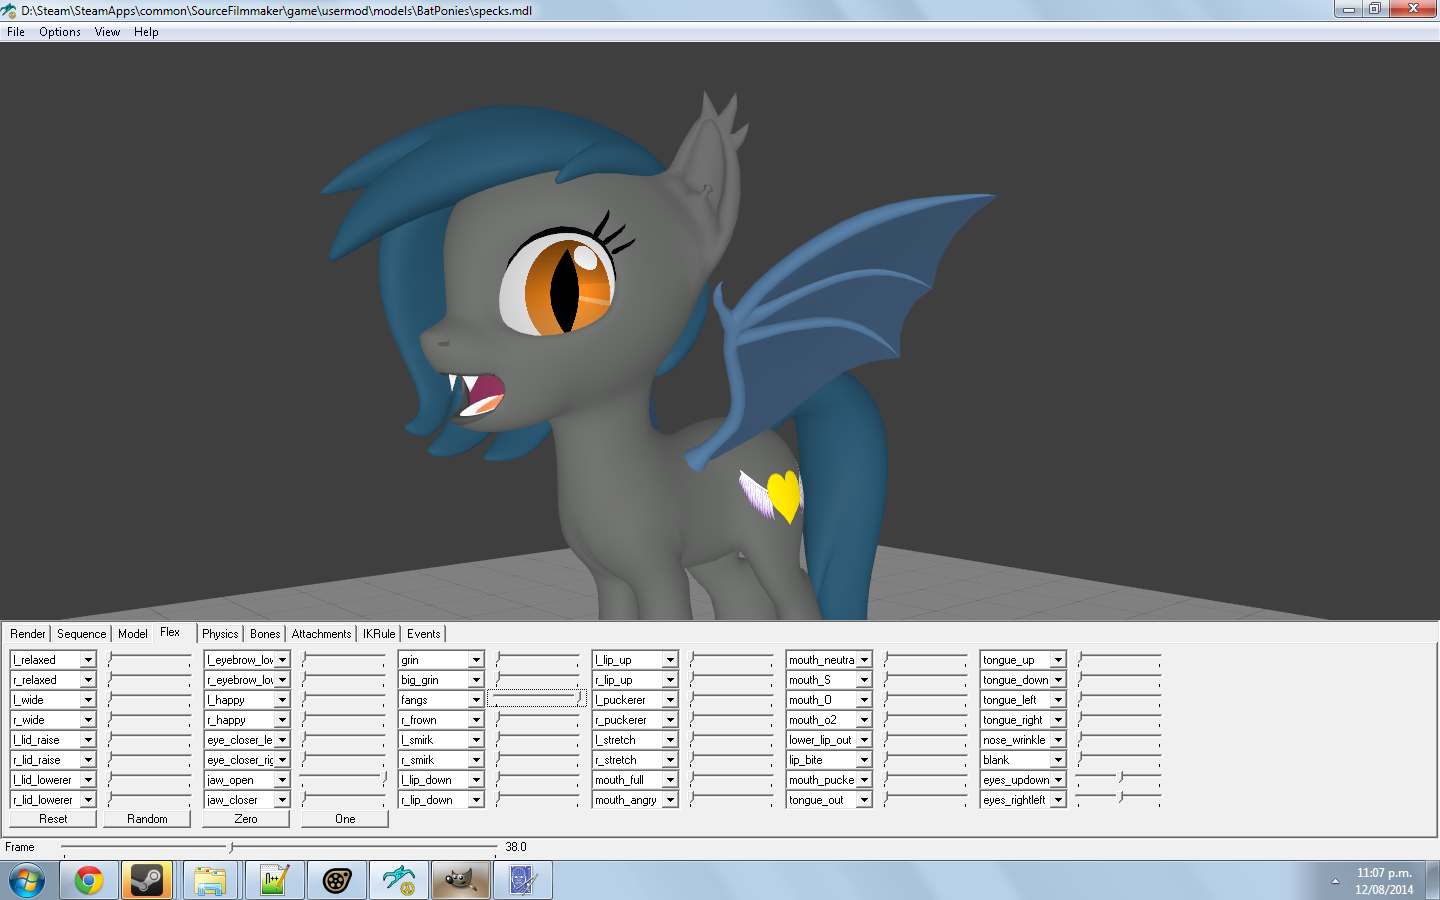Open the blue blueprint-face taskbar icon

click(523, 881)
